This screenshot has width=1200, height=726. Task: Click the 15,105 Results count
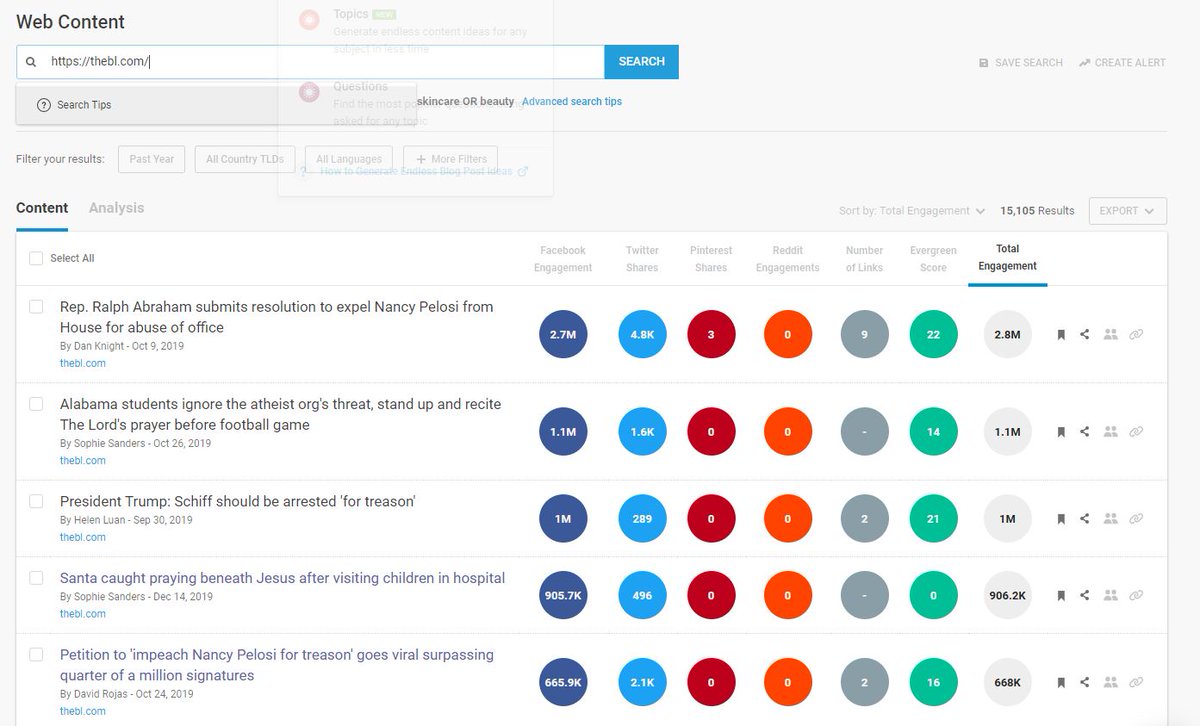click(x=1037, y=211)
